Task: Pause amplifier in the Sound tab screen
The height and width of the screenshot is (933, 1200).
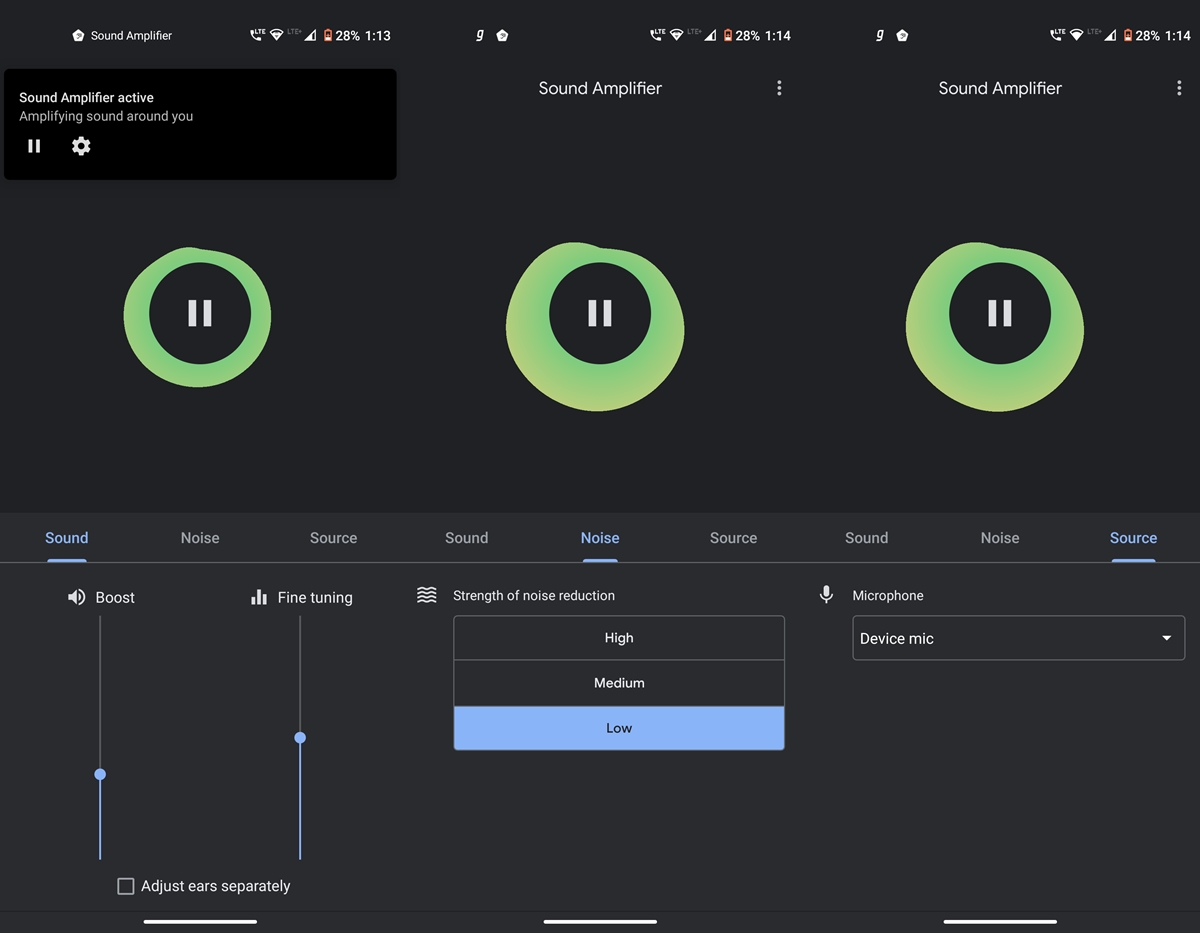Action: click(200, 313)
